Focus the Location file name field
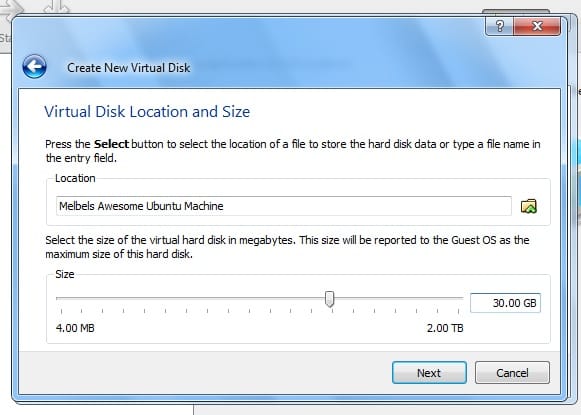This screenshot has width=581, height=415. click(284, 206)
